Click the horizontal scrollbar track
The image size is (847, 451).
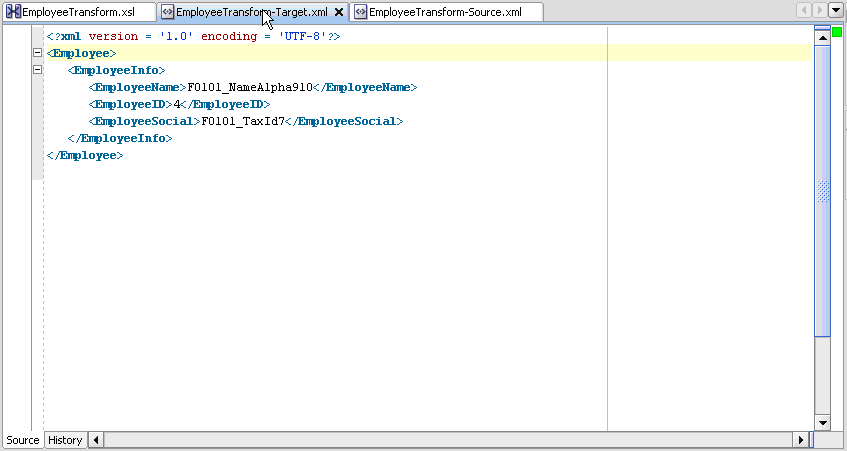[x=448, y=440]
